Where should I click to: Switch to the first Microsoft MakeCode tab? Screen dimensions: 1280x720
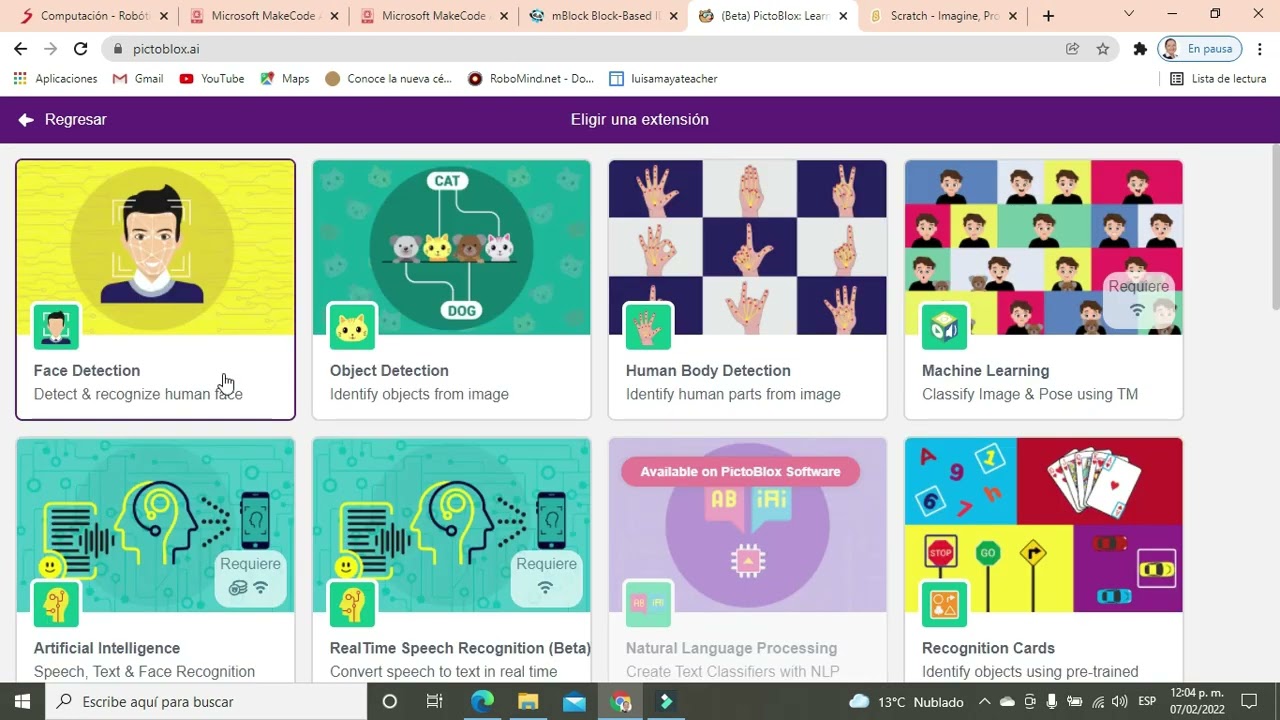(x=264, y=16)
